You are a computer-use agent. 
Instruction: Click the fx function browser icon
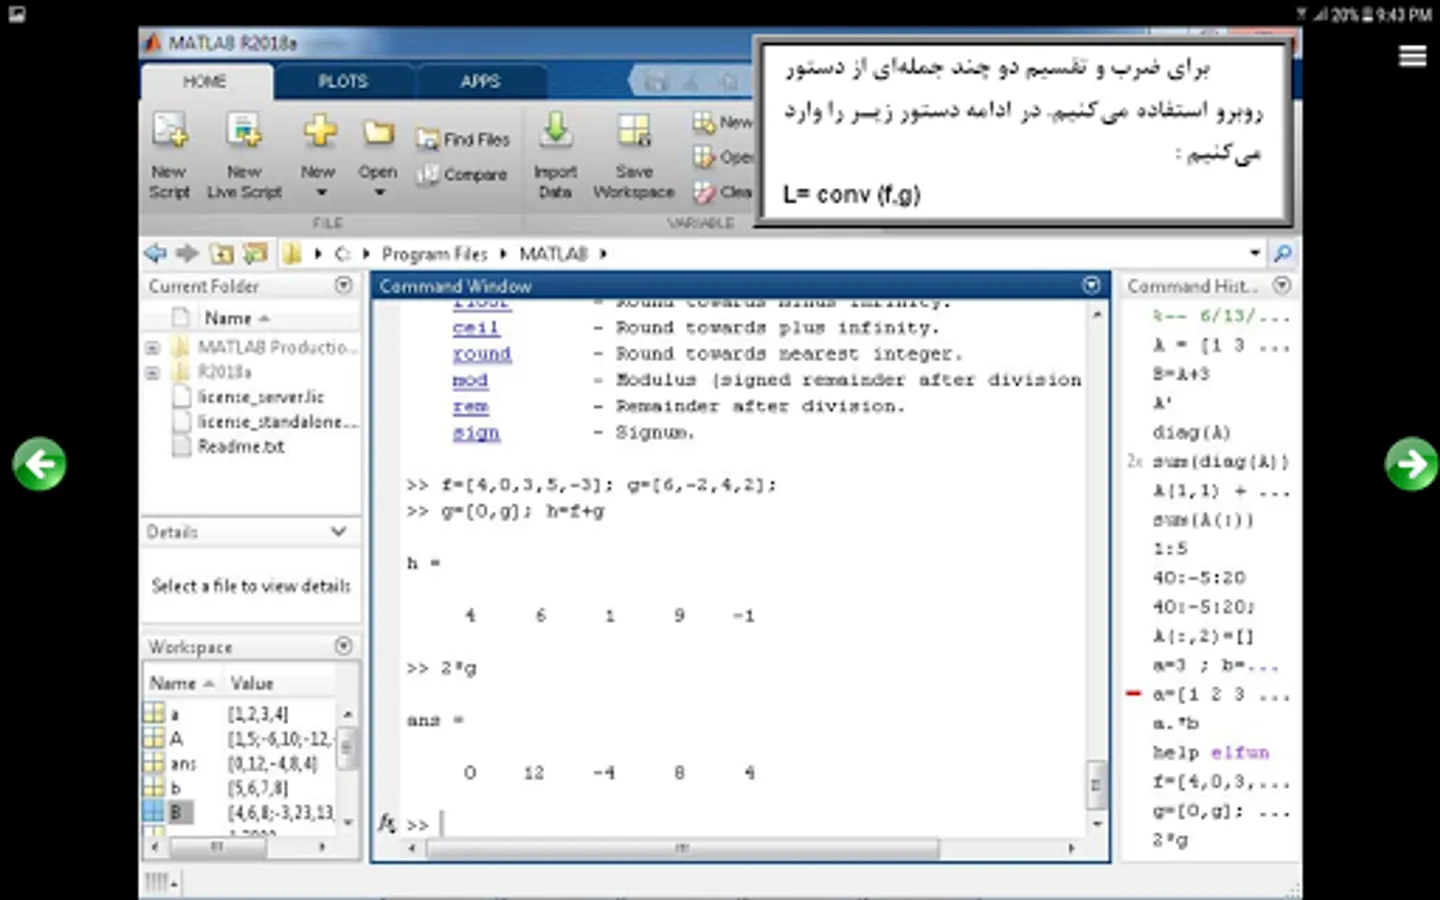coord(387,824)
